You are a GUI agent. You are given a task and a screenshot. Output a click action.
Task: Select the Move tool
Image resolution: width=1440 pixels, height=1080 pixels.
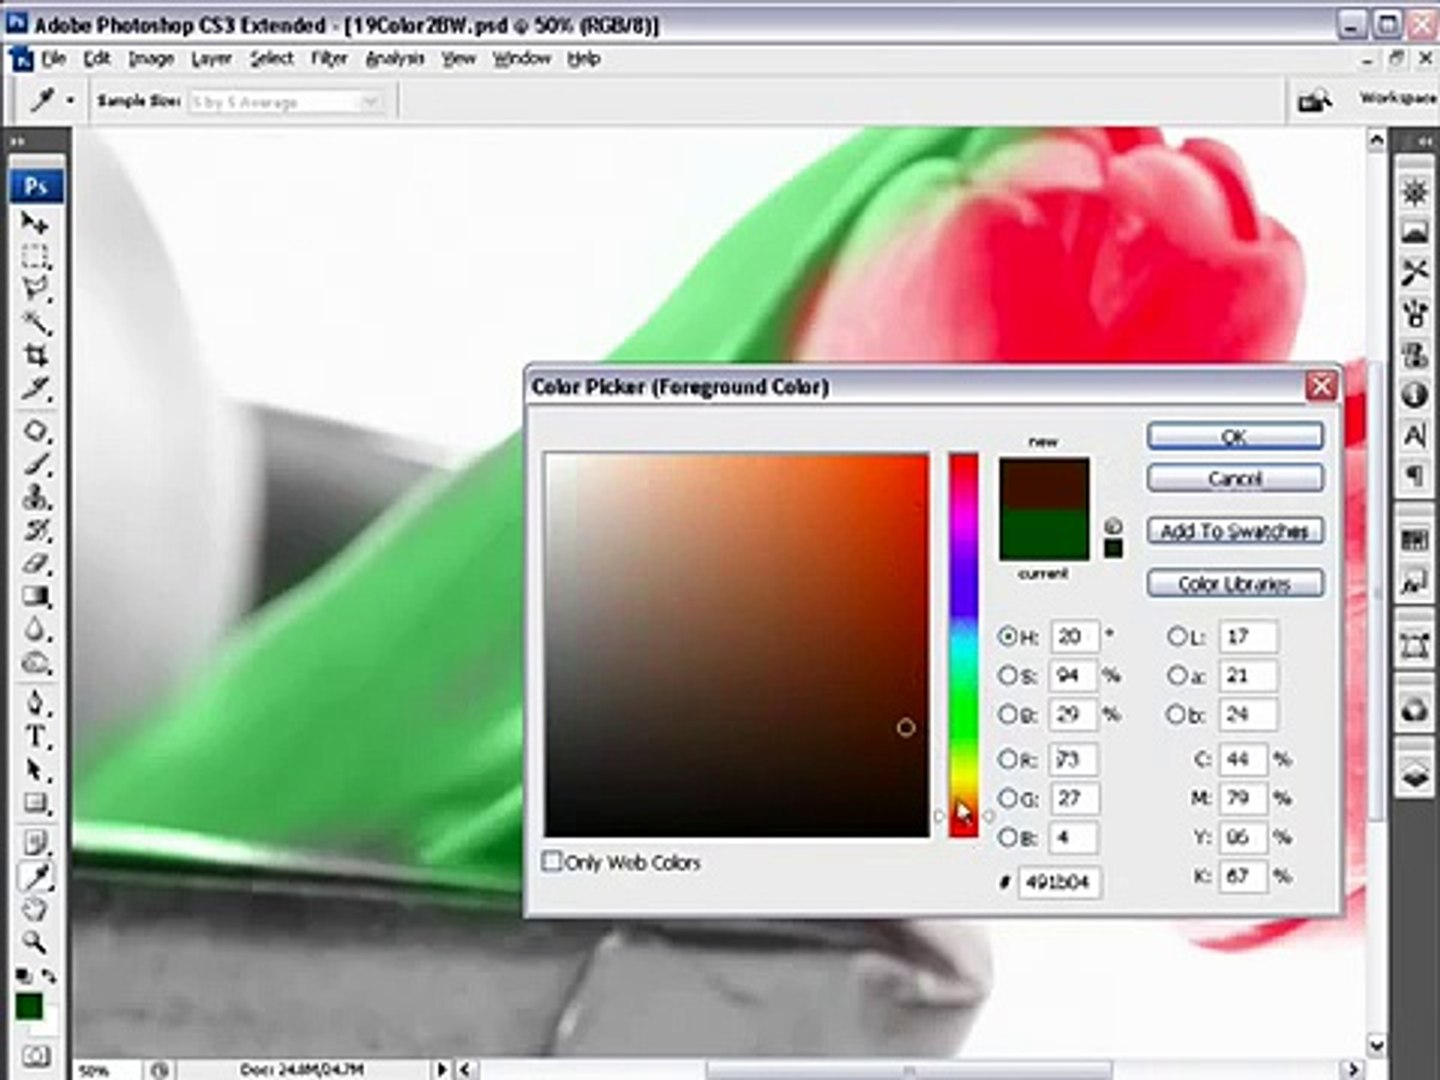pyautogui.click(x=35, y=224)
